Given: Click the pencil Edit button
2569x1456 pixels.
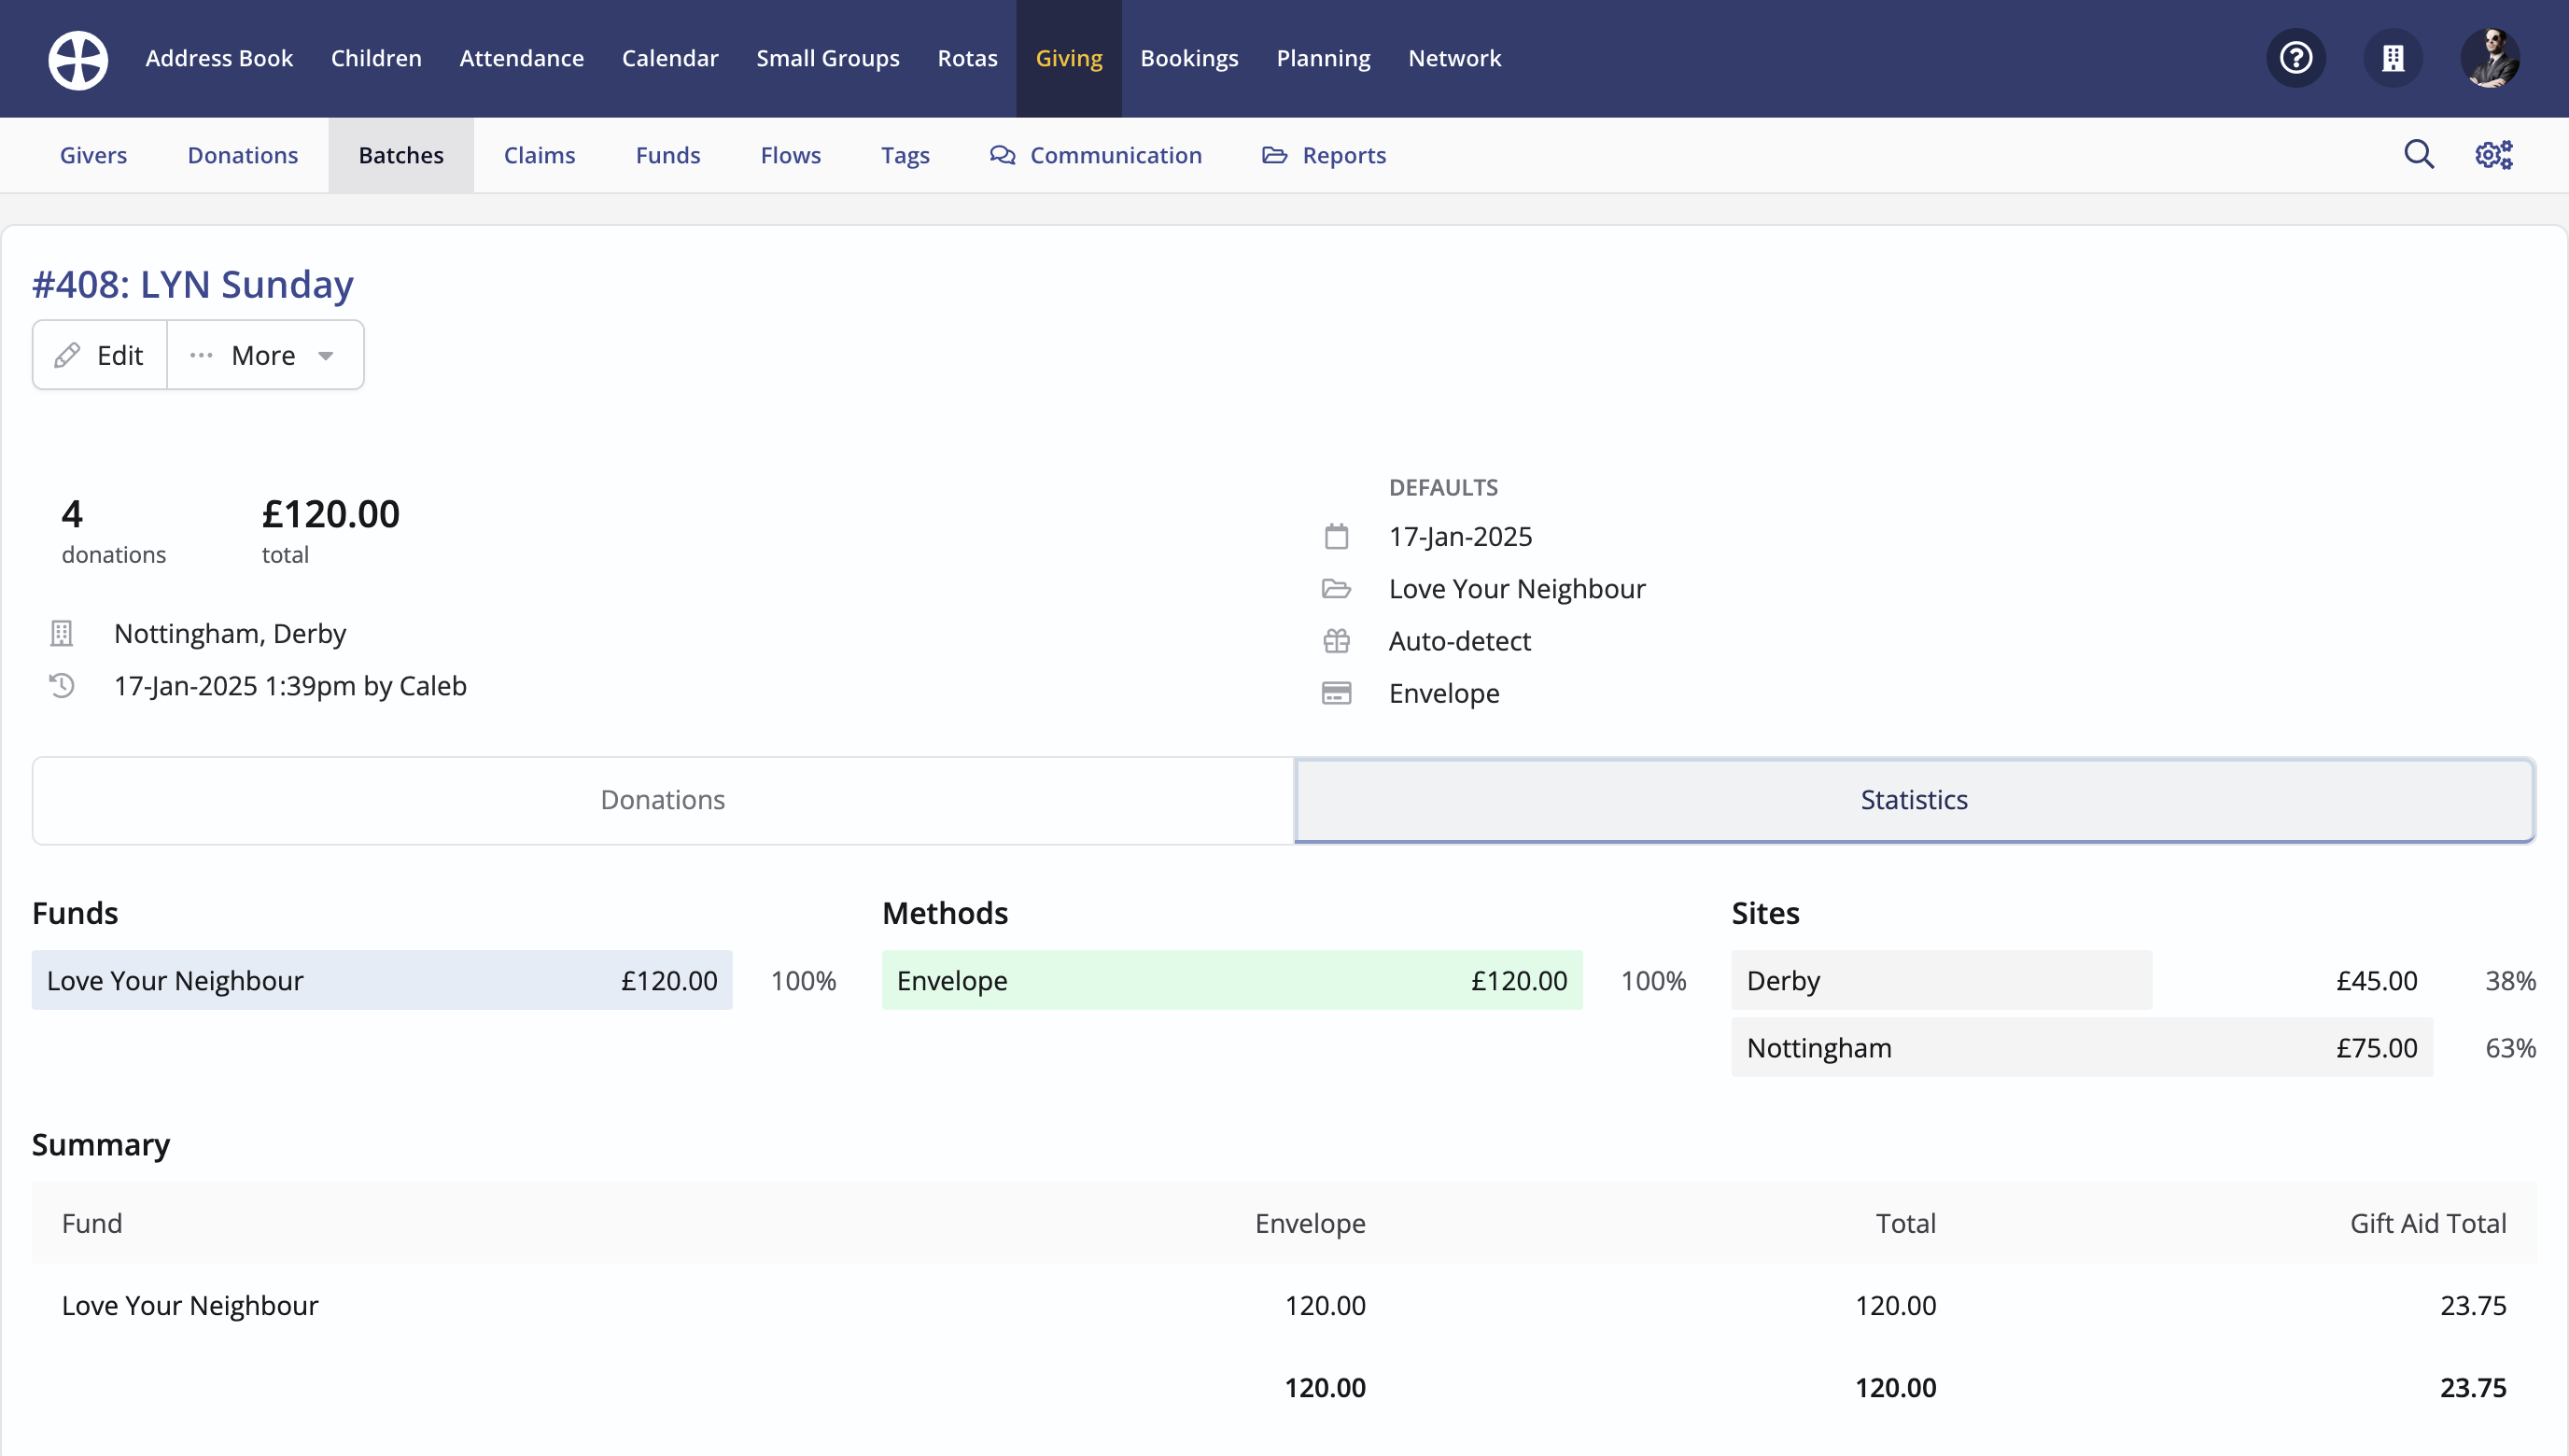Looking at the screenshot, I should point(100,355).
